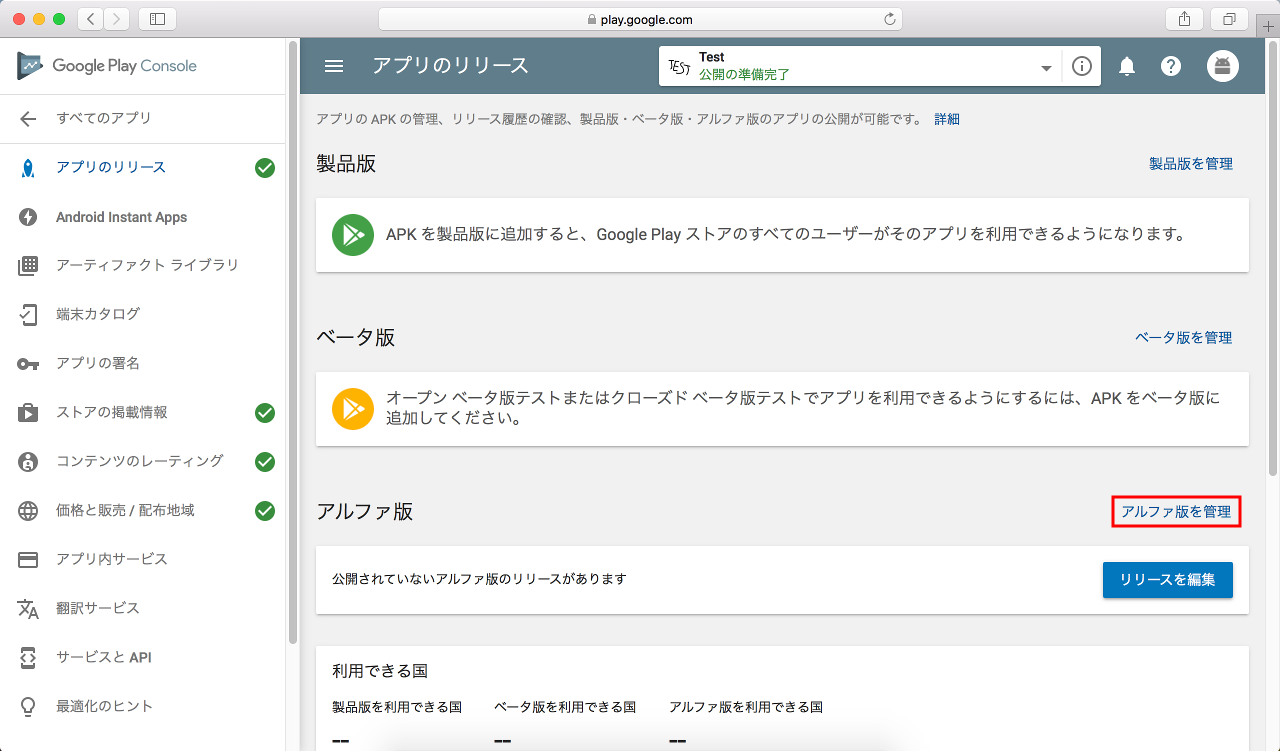Viewport: 1280px width, 751px height.
Task: Open a new Safari tab
Action: 1268,26
